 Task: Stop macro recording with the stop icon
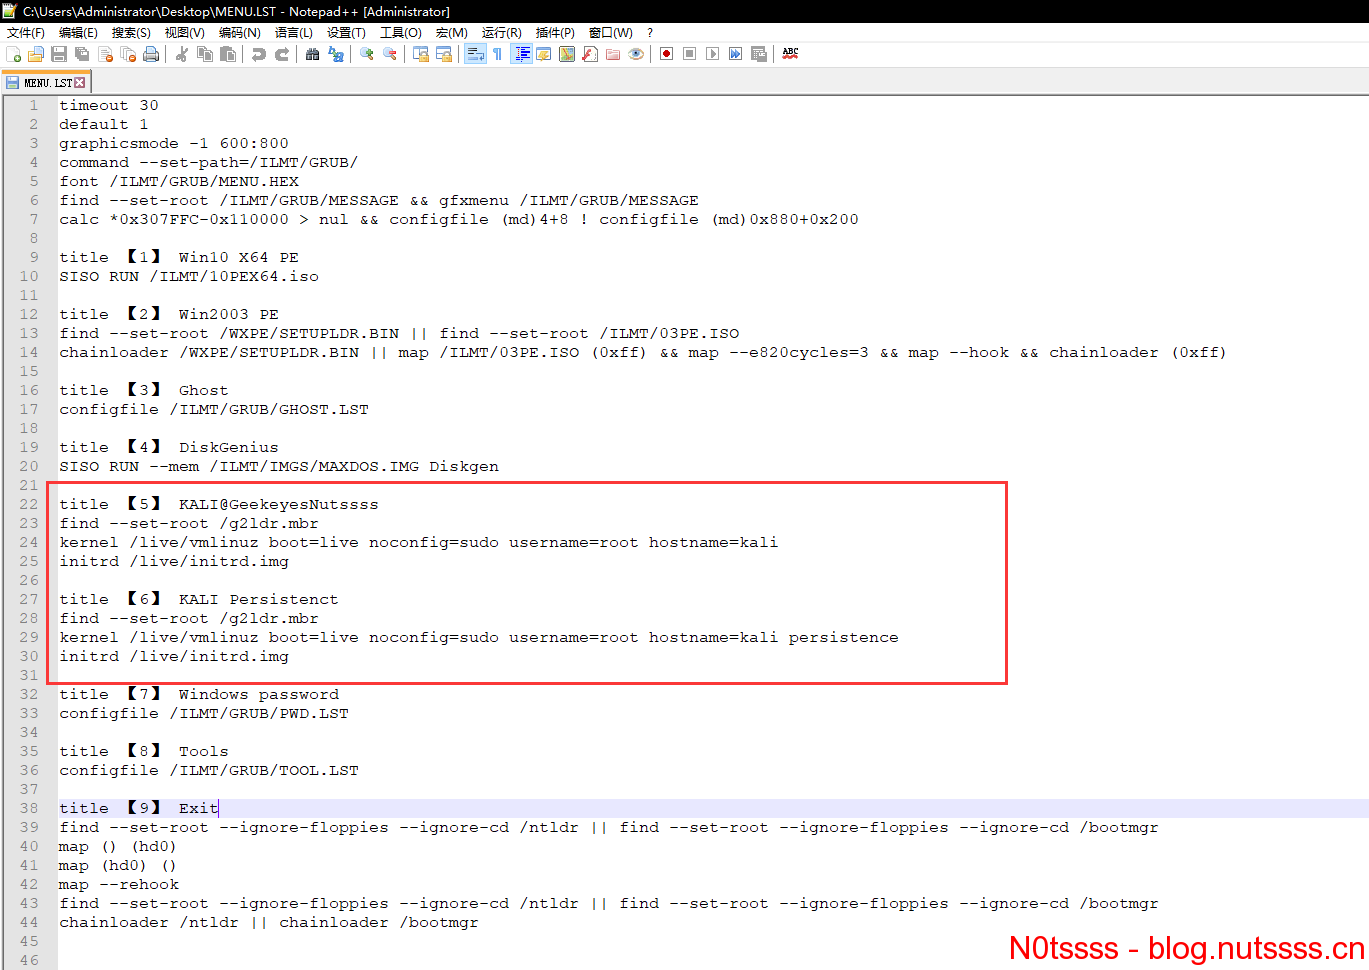(690, 54)
